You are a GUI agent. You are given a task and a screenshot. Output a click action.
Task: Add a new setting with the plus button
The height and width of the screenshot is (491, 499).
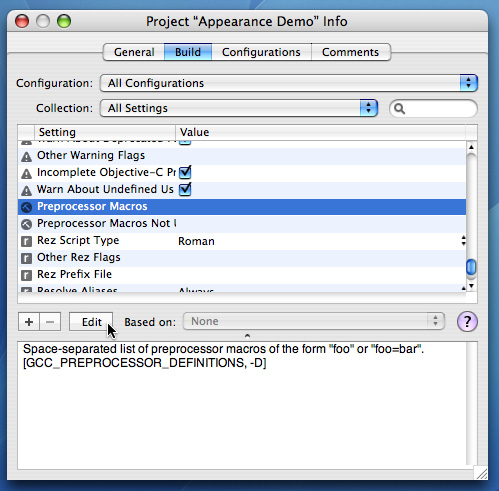[x=29, y=322]
